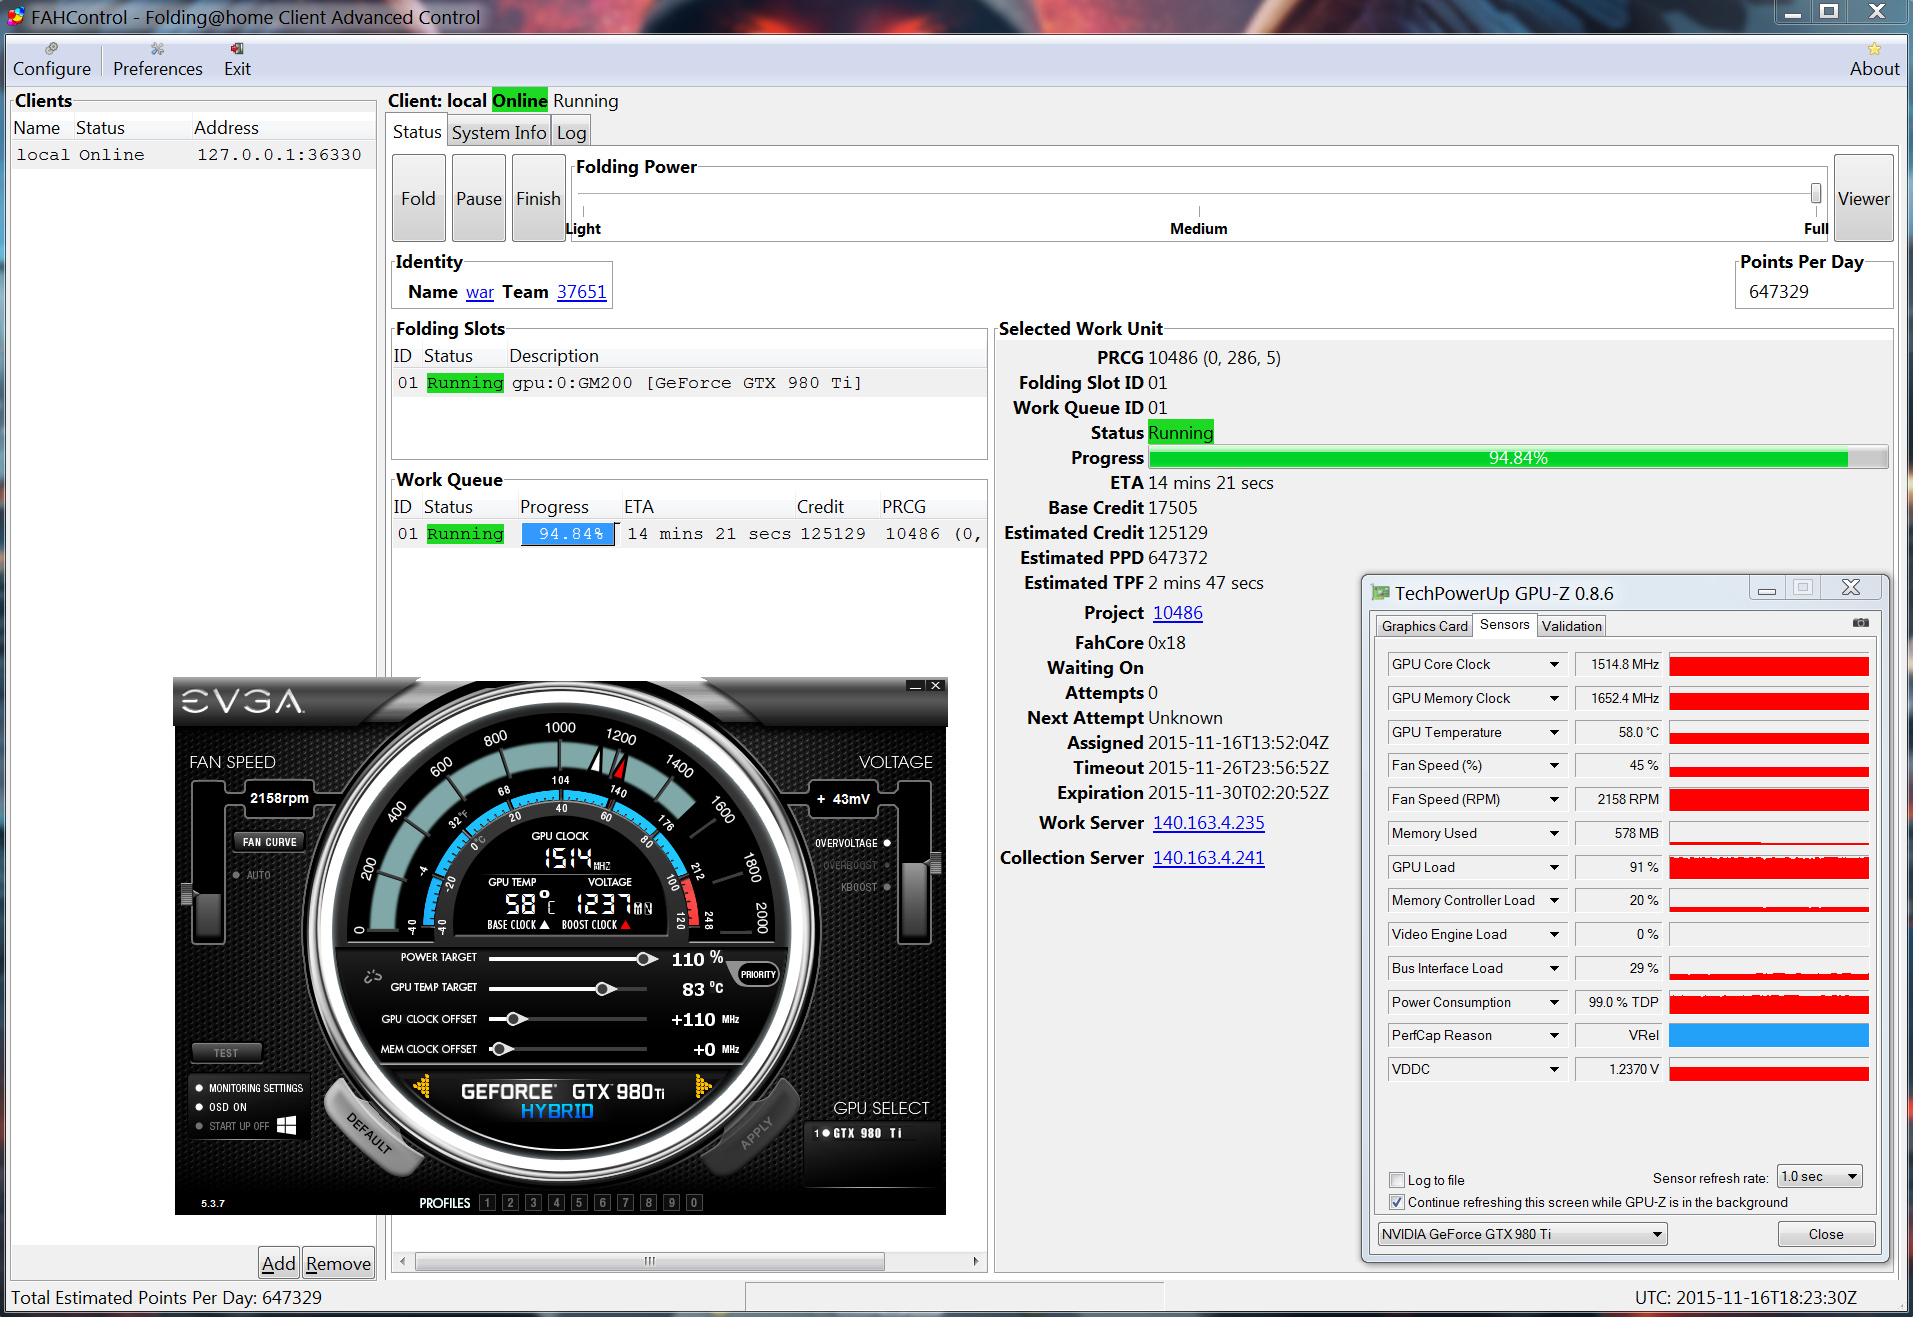Open the Viewer button
Viewport: 1913px width, 1317px height.
tap(1863, 198)
